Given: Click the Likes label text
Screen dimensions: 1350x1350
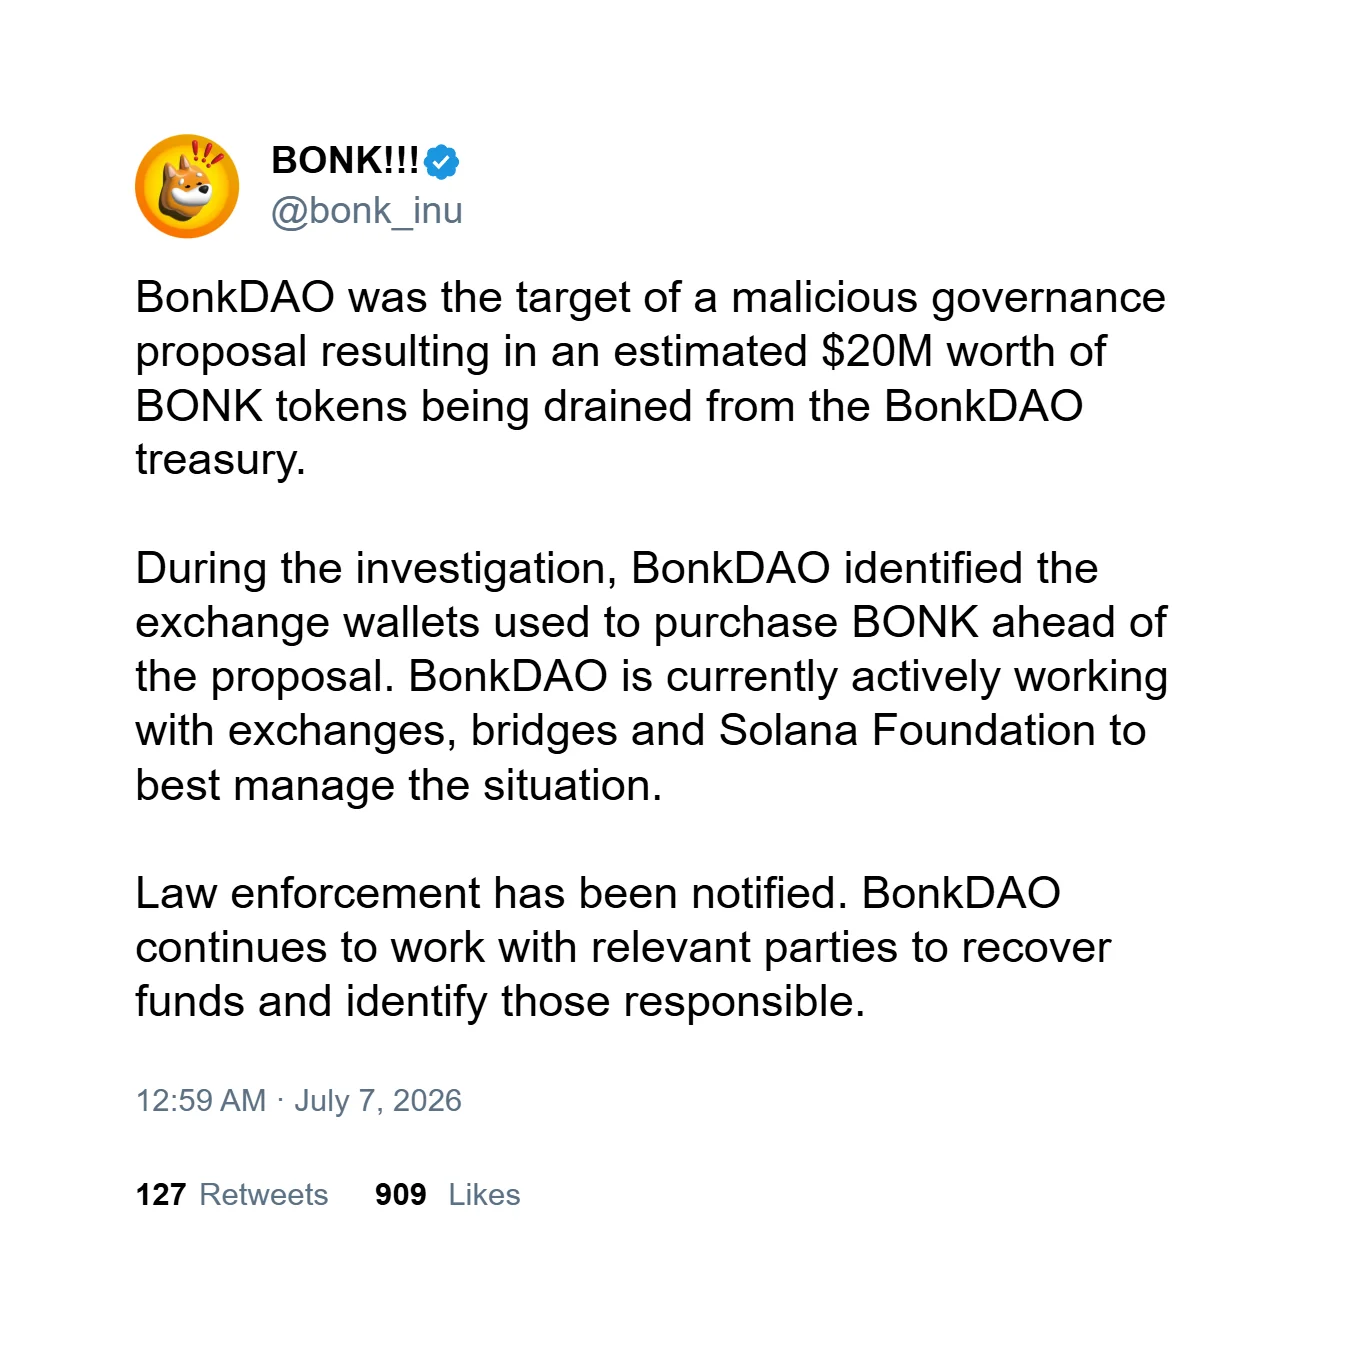Looking at the screenshot, I should point(484,1194).
